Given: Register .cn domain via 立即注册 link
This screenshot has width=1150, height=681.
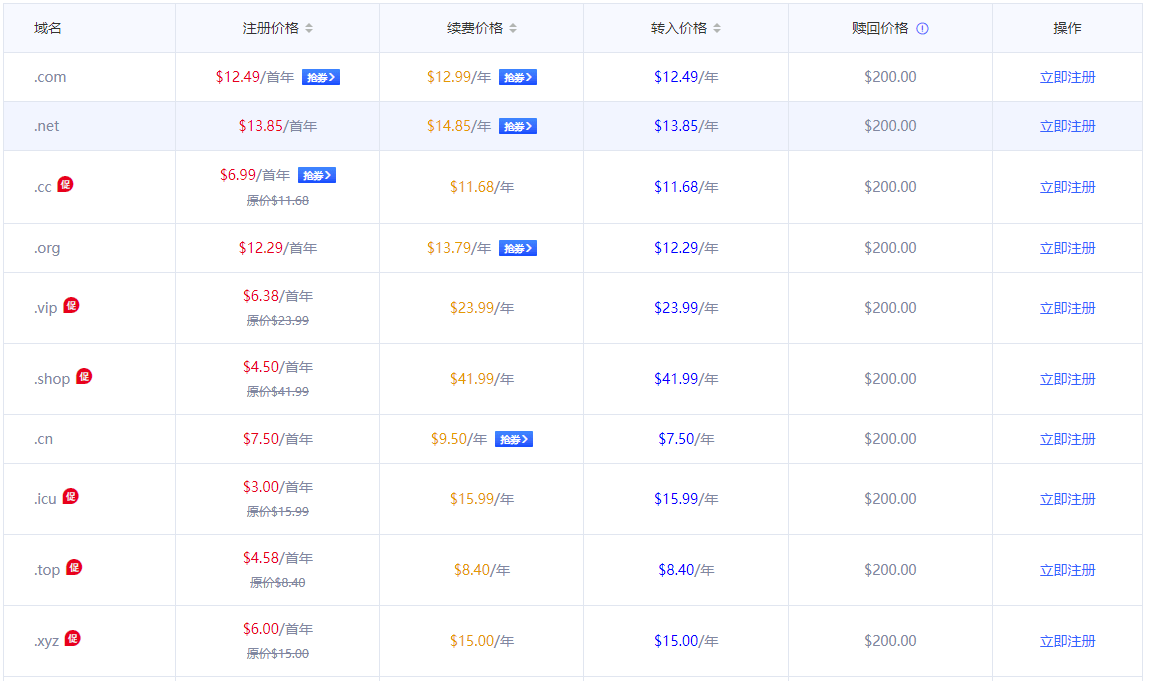Looking at the screenshot, I should tap(1067, 439).
